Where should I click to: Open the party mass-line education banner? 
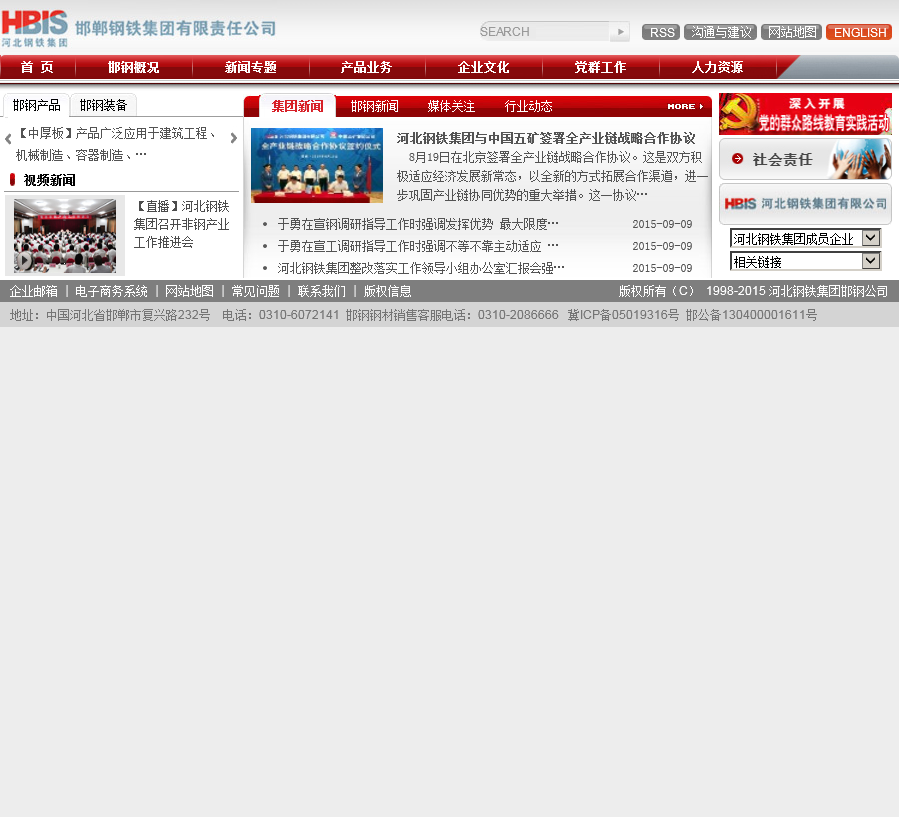pyautogui.click(x=805, y=114)
